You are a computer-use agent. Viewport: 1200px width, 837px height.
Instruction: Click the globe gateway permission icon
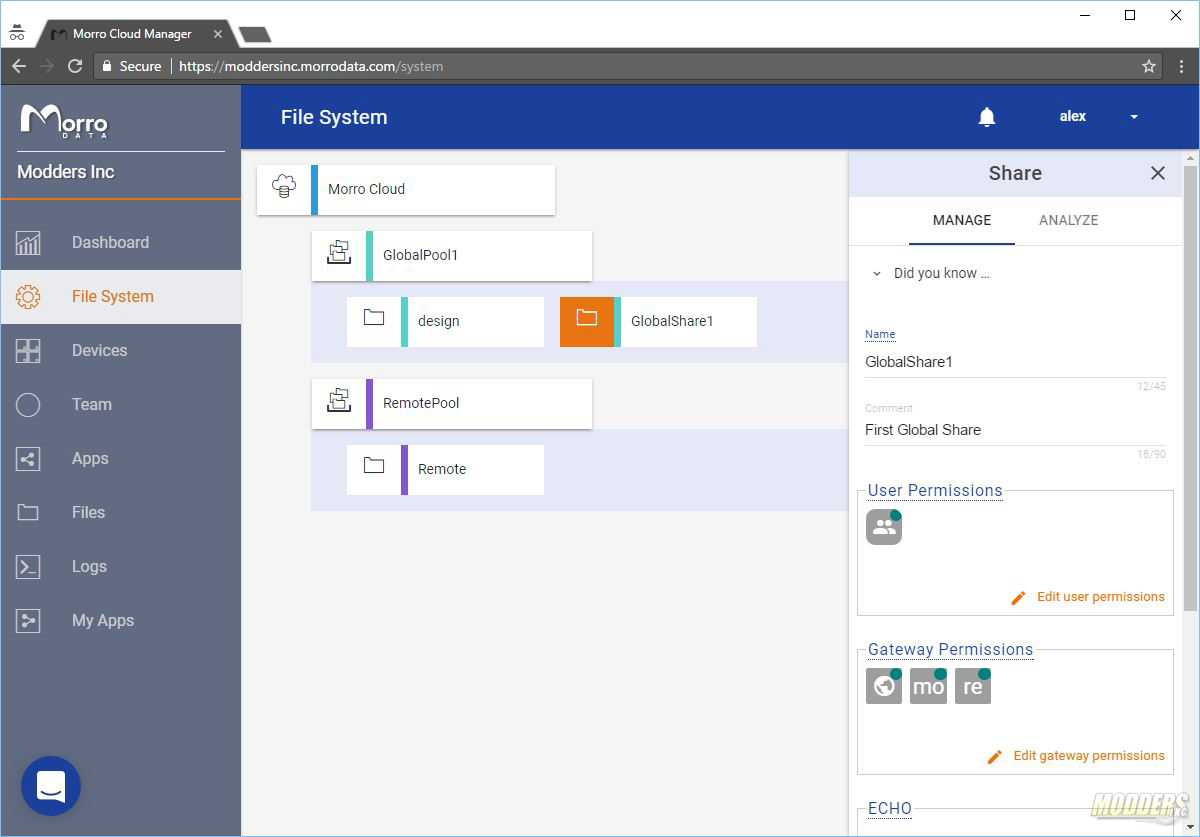tap(884, 686)
